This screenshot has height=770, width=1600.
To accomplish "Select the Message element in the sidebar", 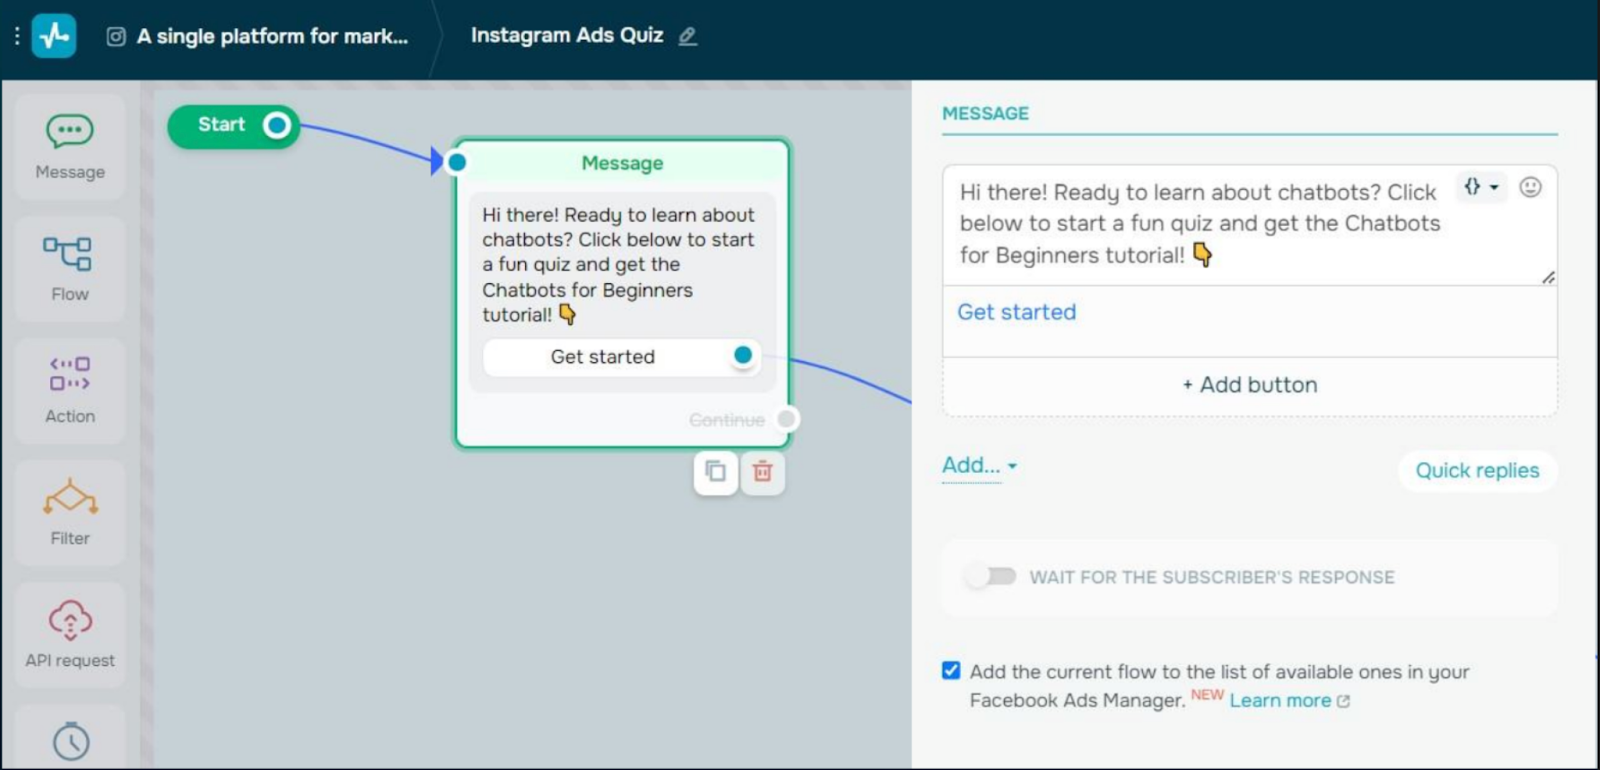I will click(x=70, y=147).
